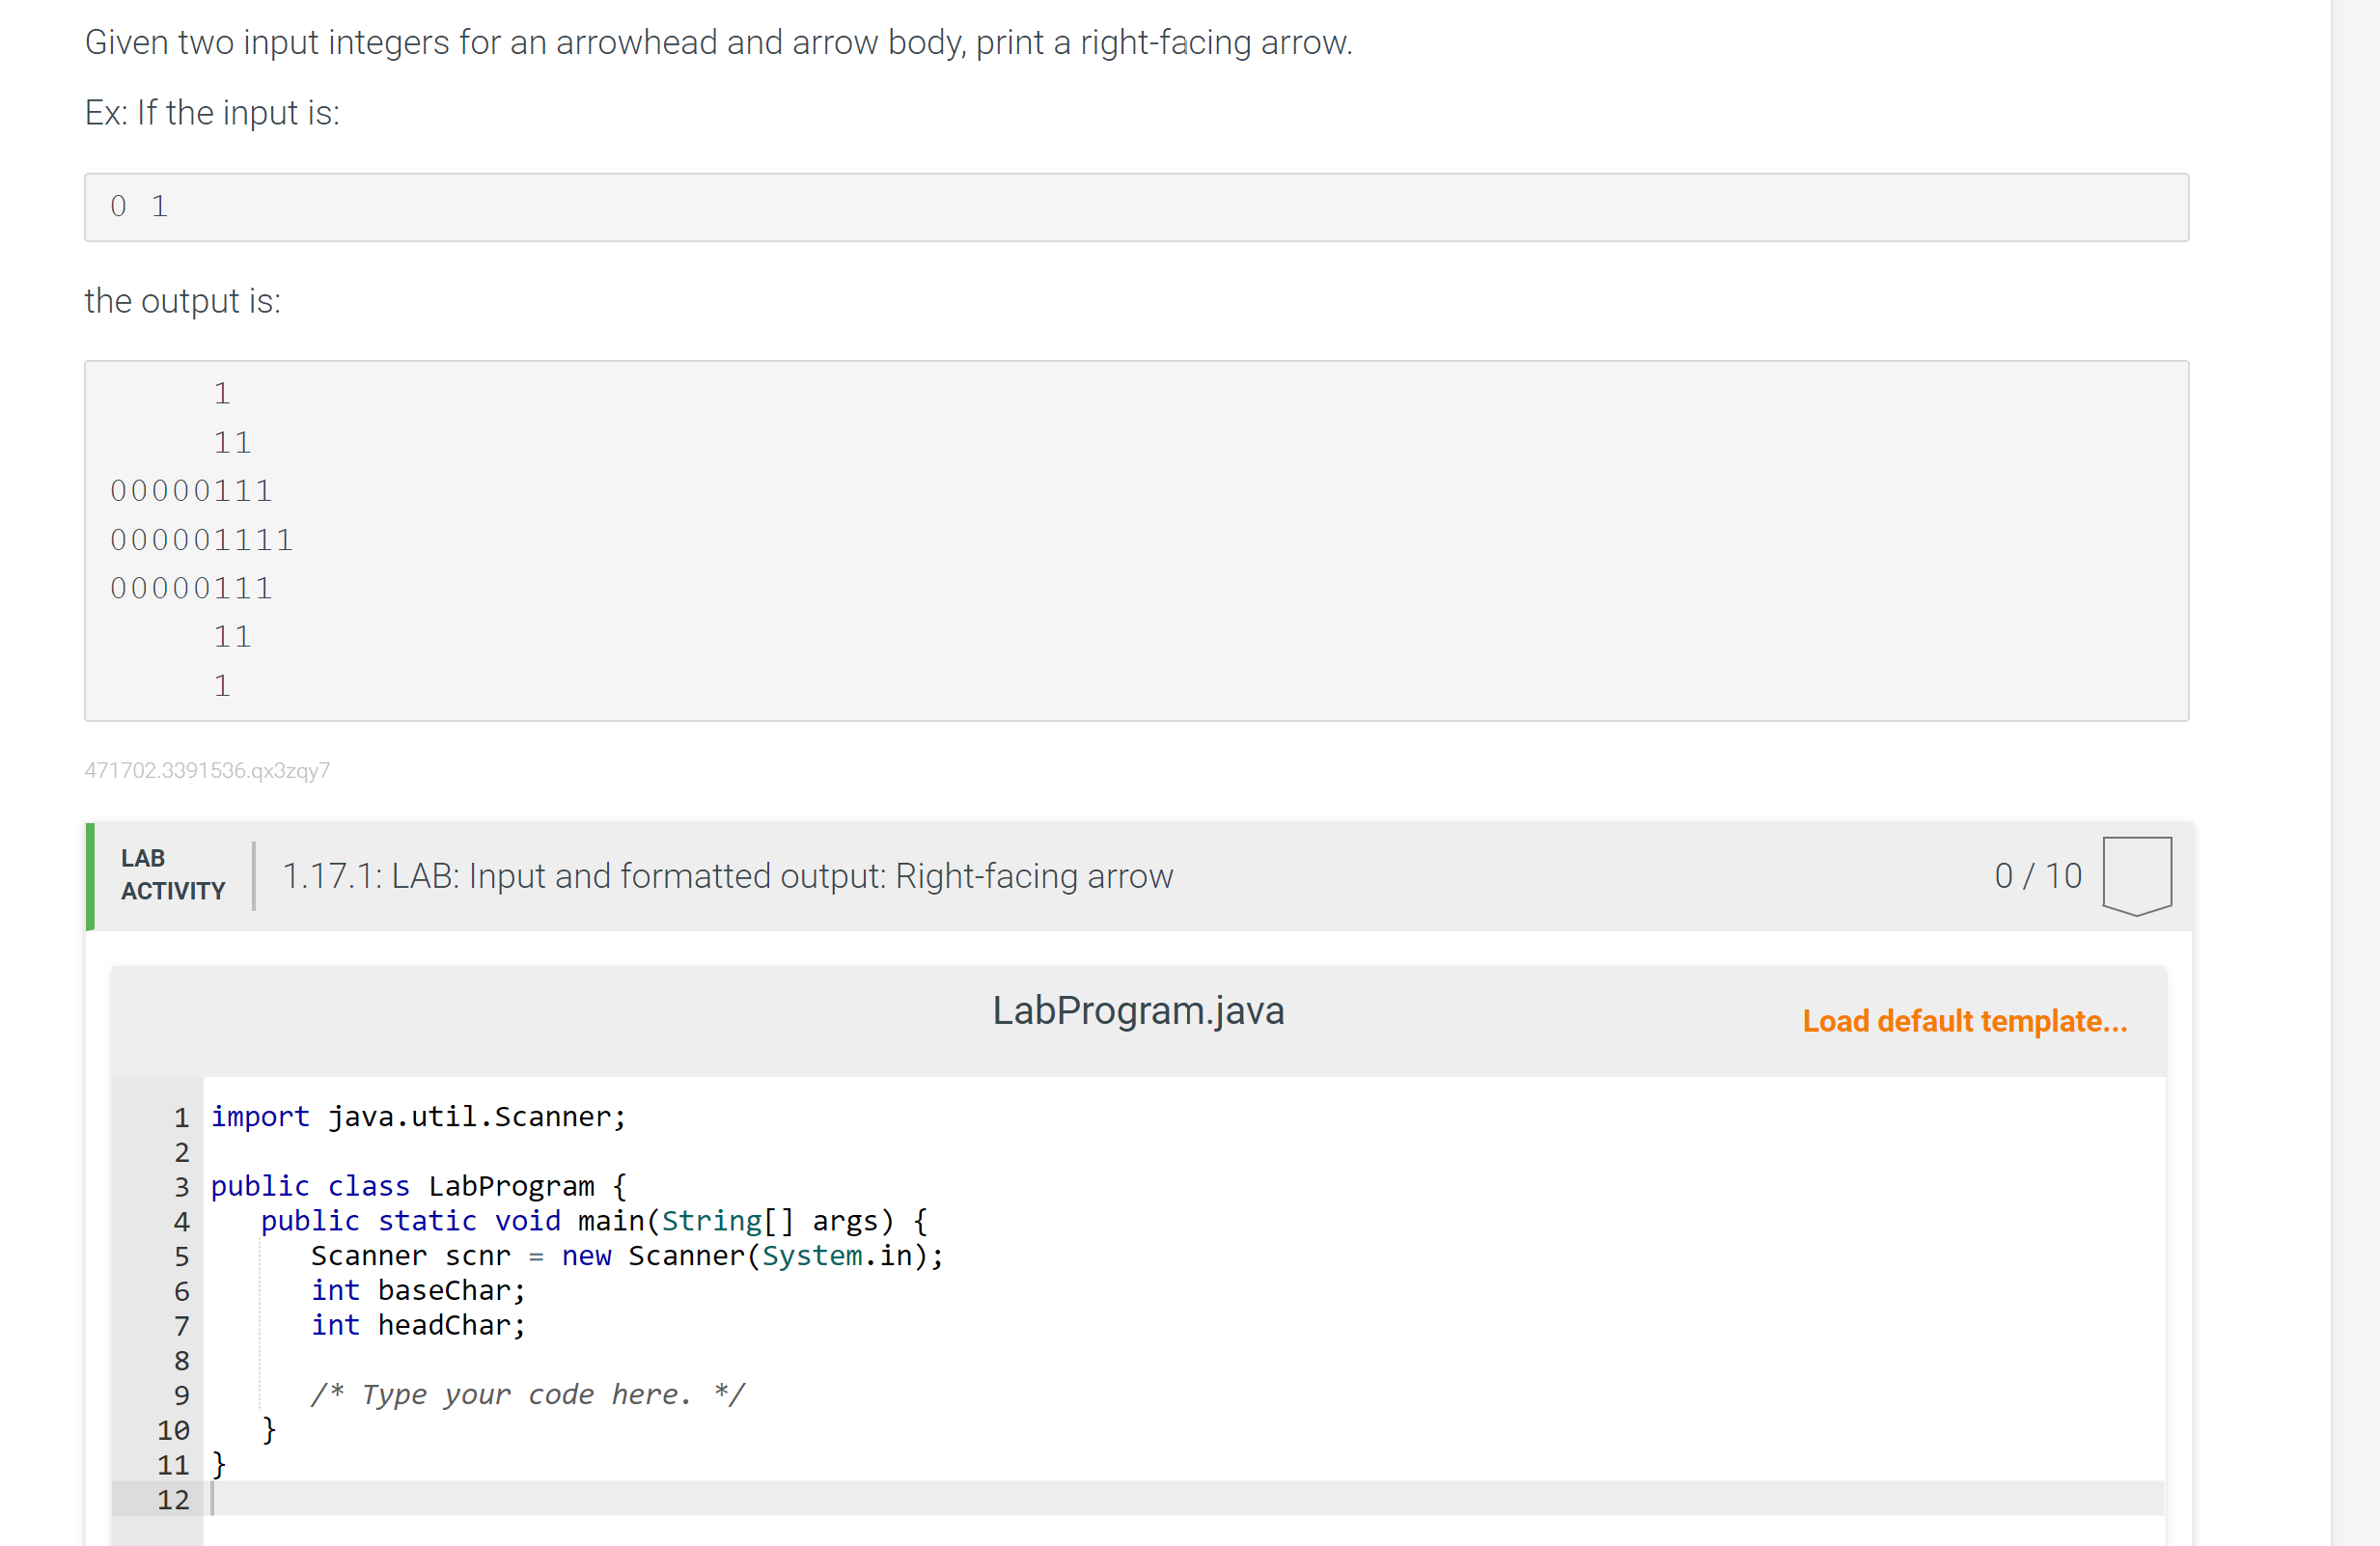
Task: Click the 0 / 10 score text
Action: click(2037, 876)
